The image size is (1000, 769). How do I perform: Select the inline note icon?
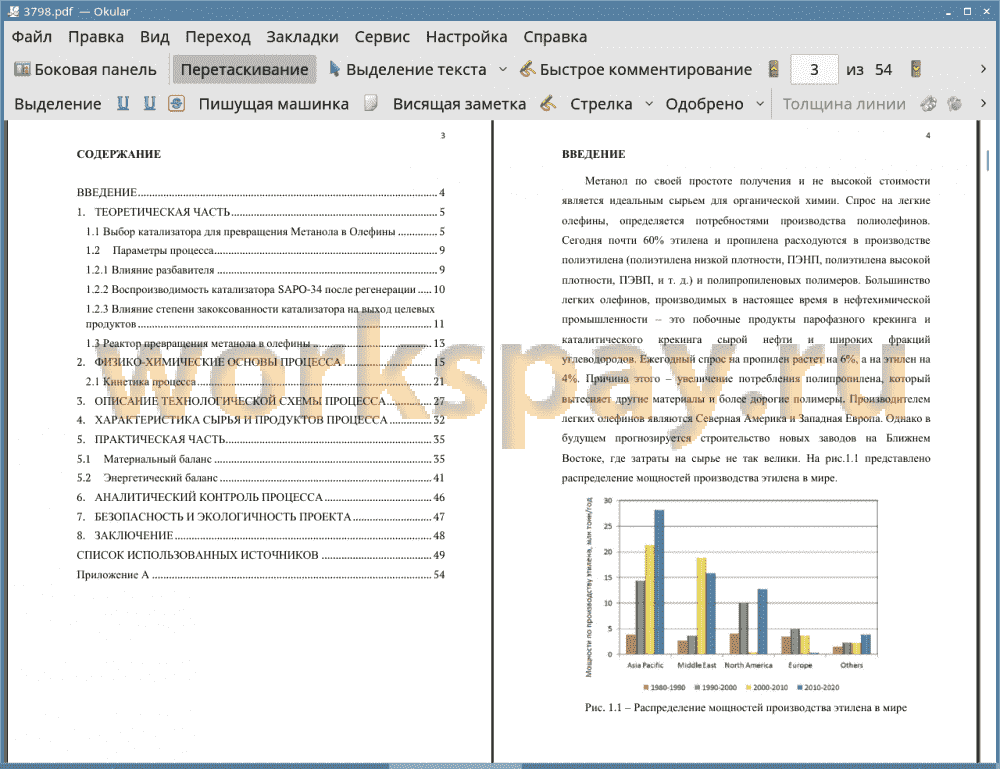(x=371, y=103)
